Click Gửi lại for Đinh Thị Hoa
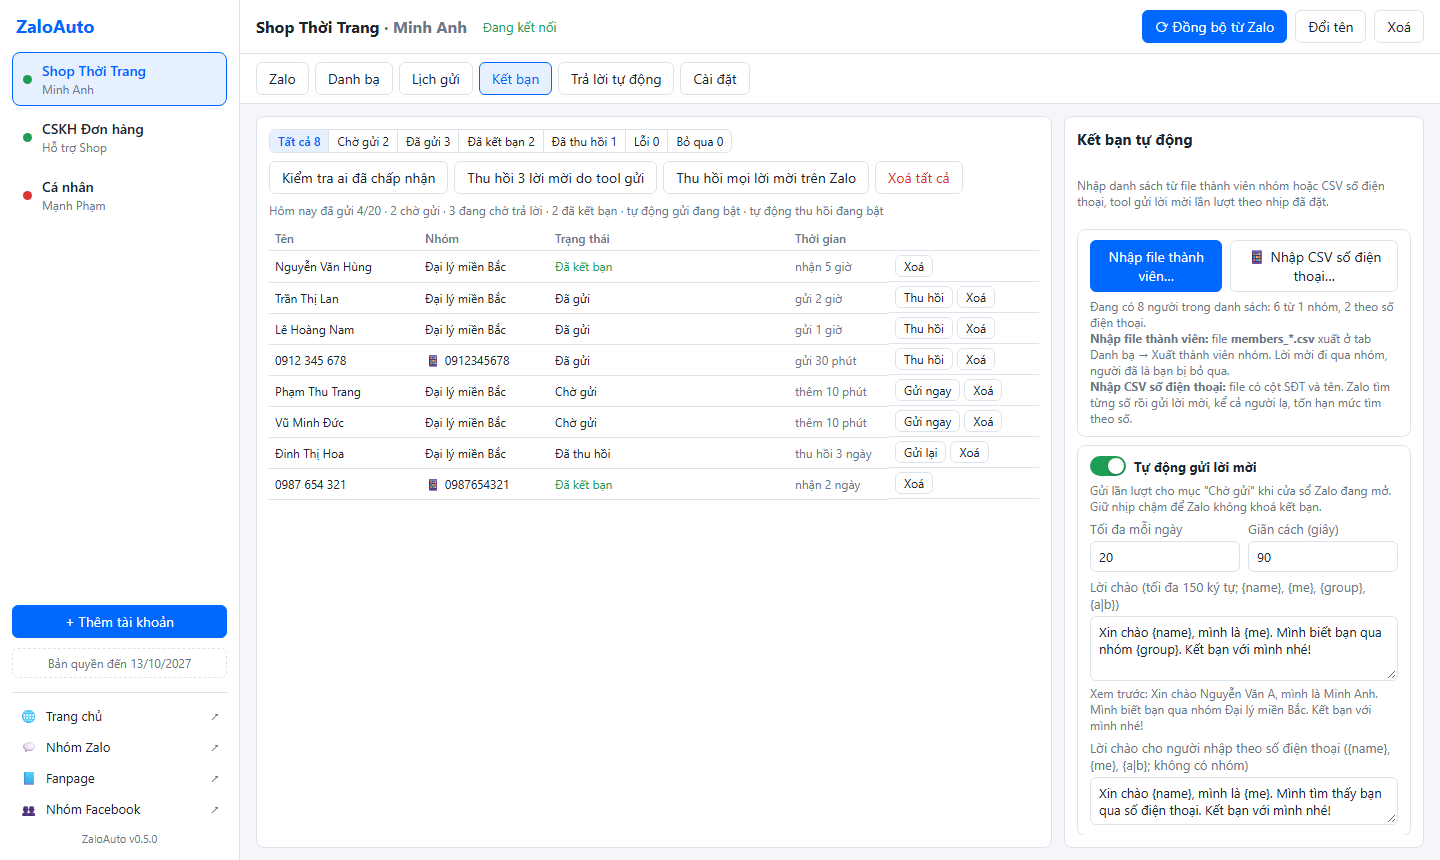 click(921, 453)
